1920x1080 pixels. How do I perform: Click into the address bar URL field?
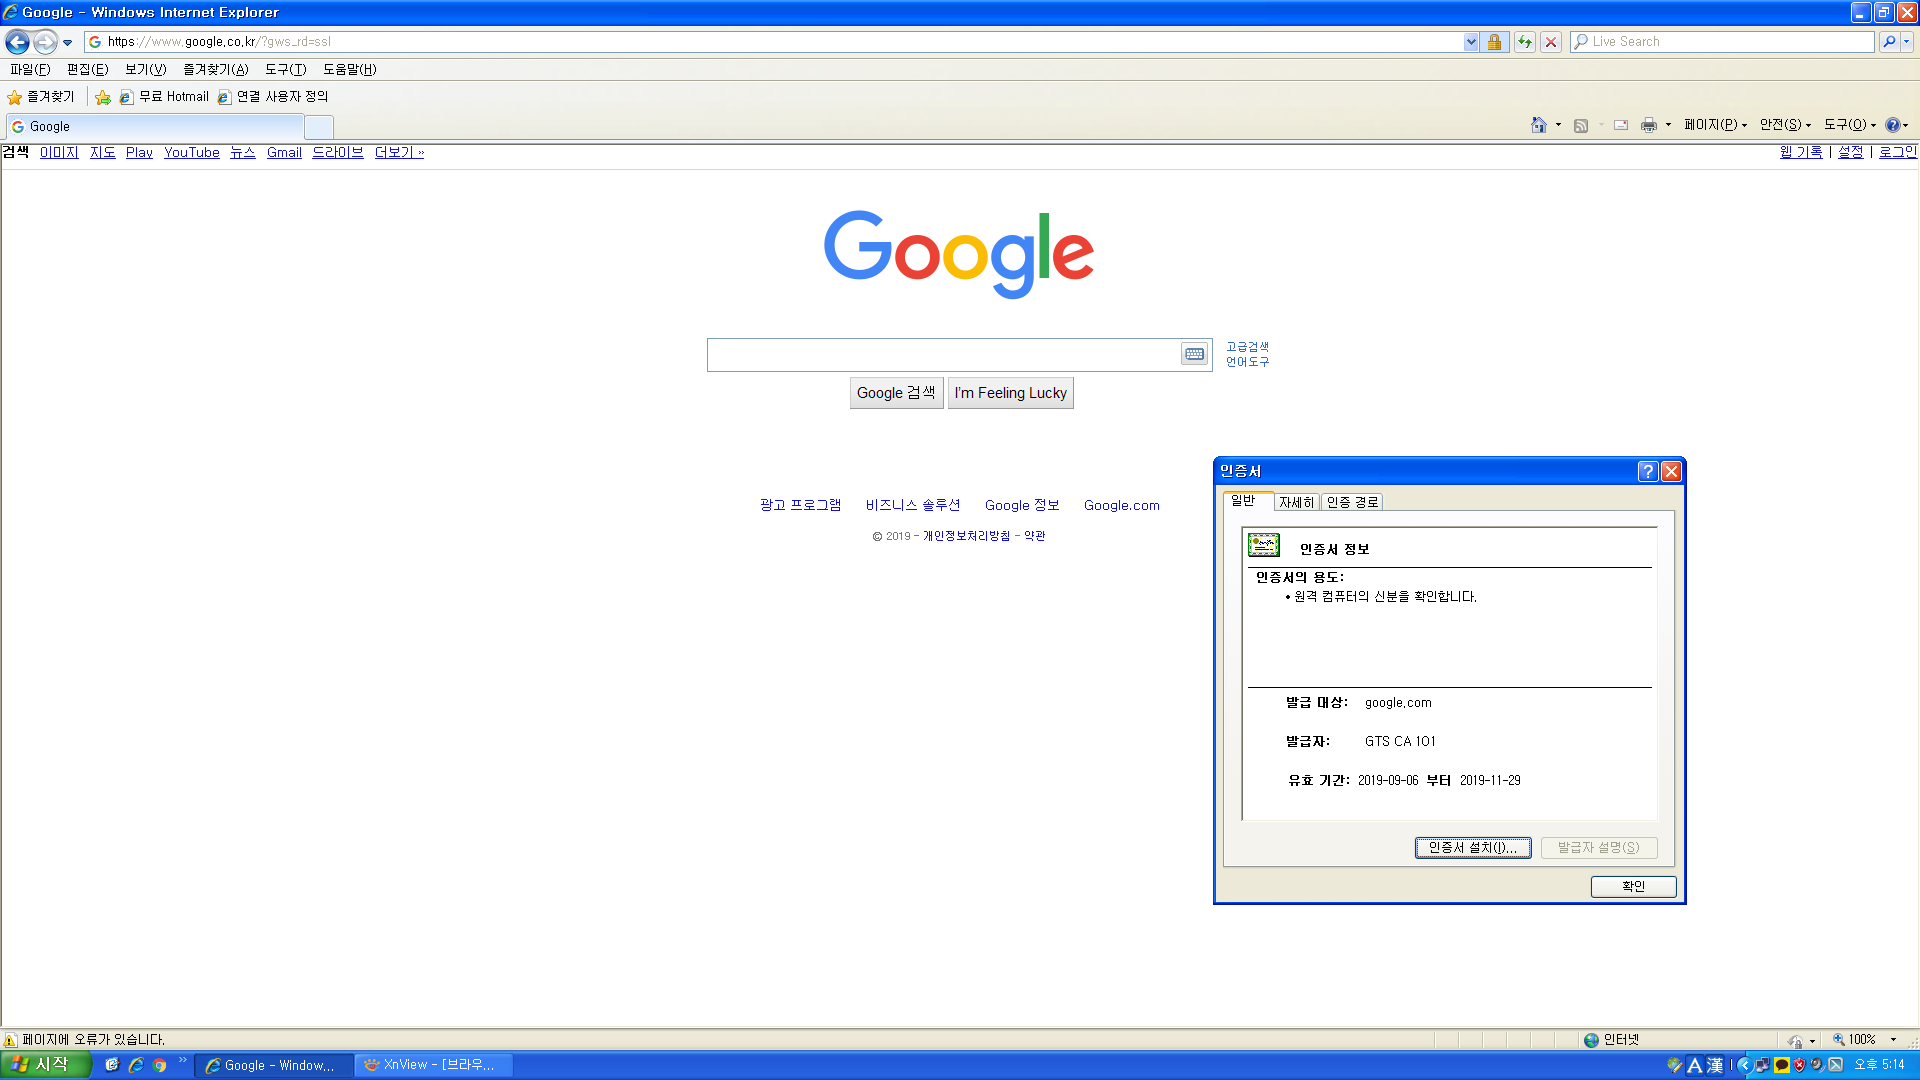coord(775,42)
